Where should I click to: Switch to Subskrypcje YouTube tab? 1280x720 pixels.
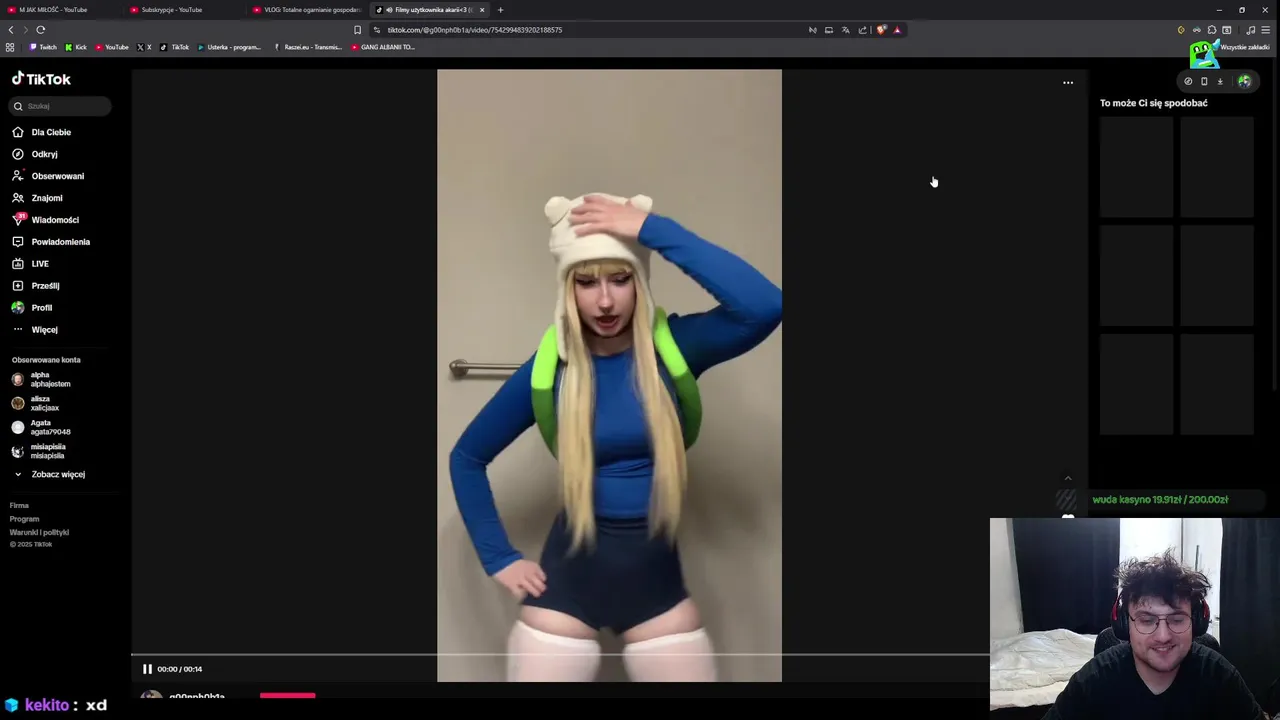183,10
